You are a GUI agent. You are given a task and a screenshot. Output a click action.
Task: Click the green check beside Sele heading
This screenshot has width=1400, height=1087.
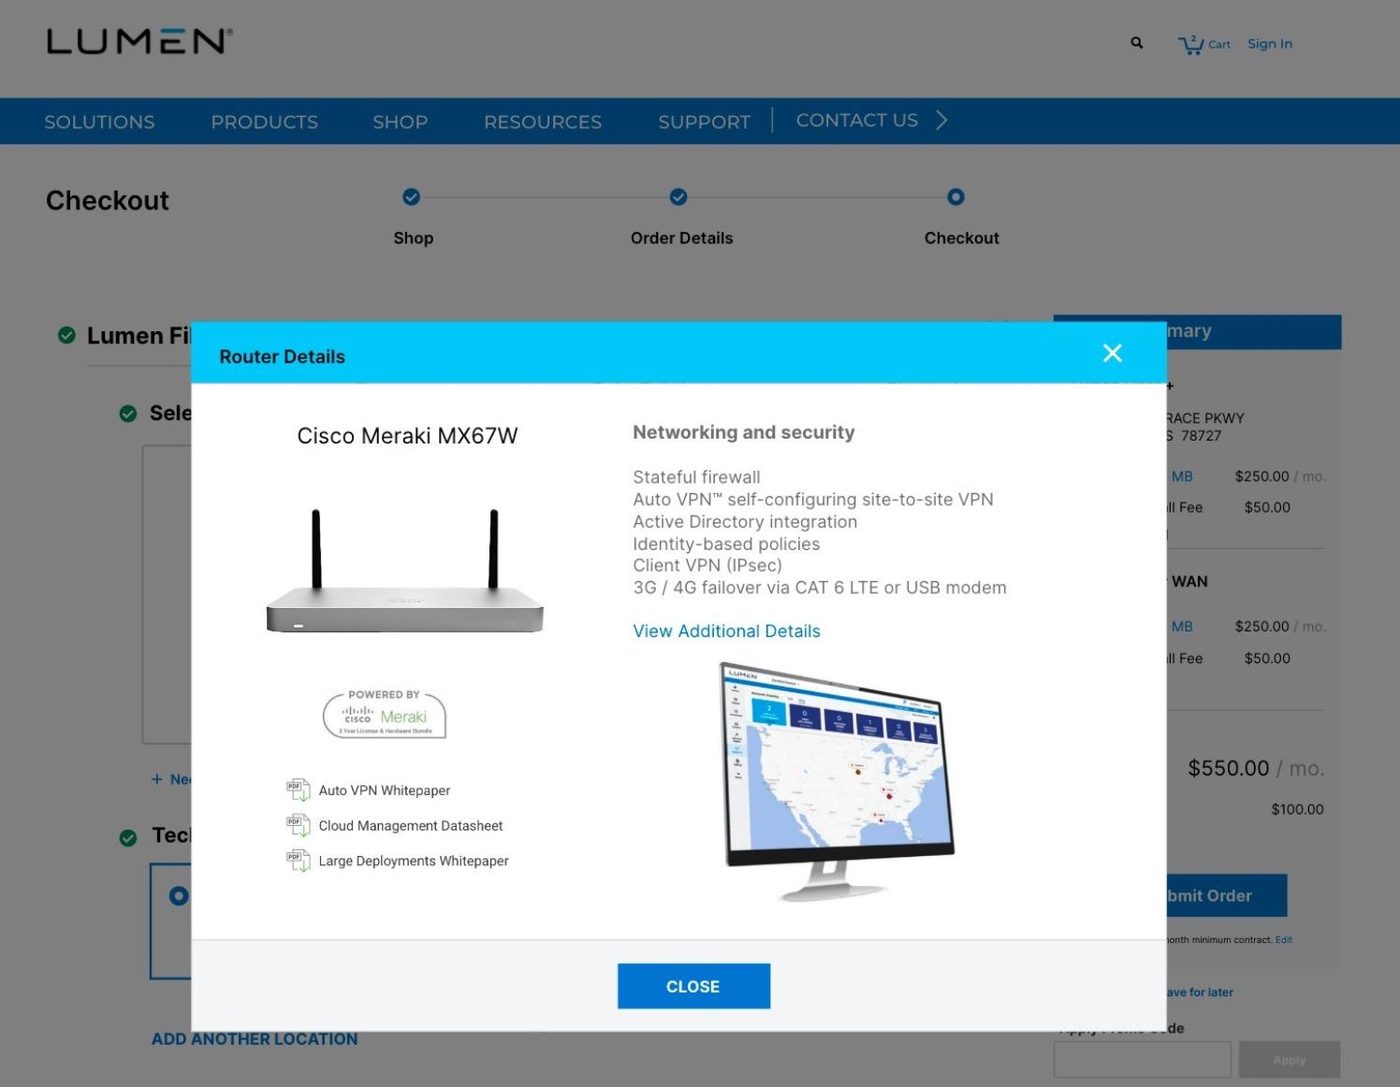point(128,414)
